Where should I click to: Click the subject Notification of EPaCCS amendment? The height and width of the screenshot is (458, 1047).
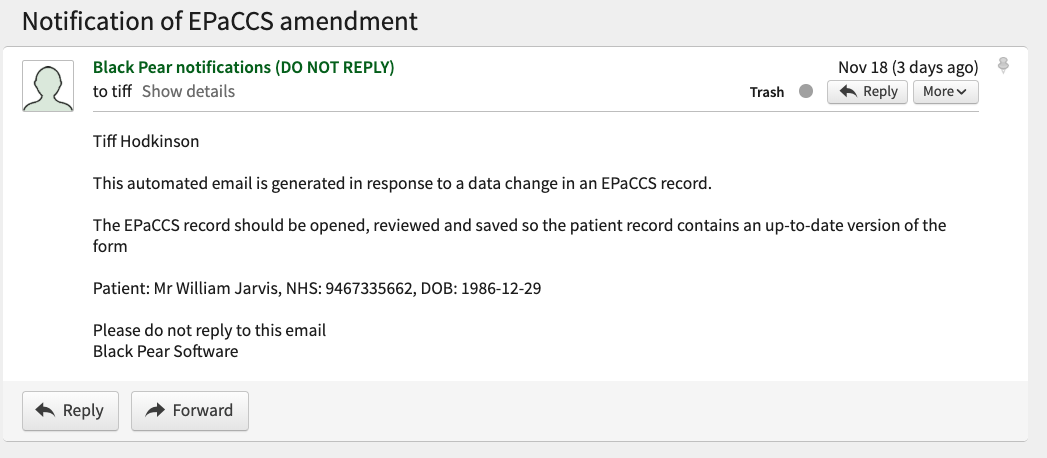220,21
